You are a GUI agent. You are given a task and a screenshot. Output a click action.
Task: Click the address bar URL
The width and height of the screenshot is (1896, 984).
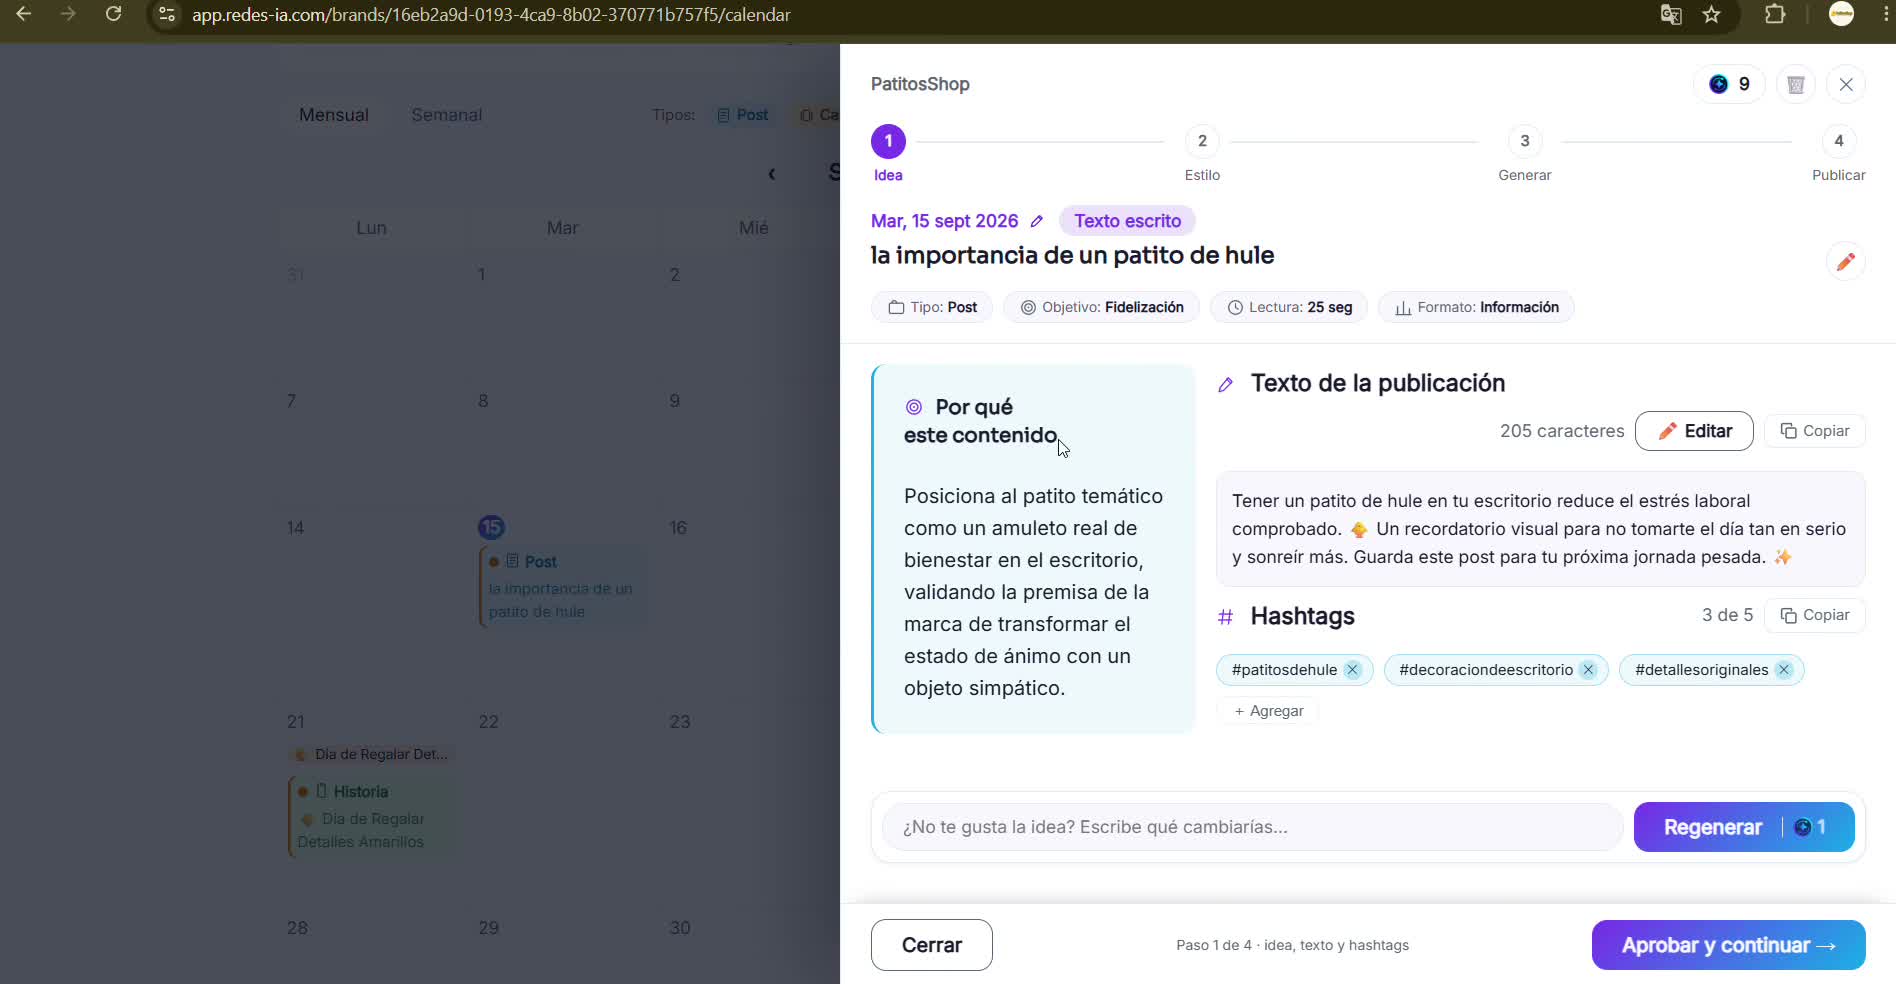(x=491, y=15)
